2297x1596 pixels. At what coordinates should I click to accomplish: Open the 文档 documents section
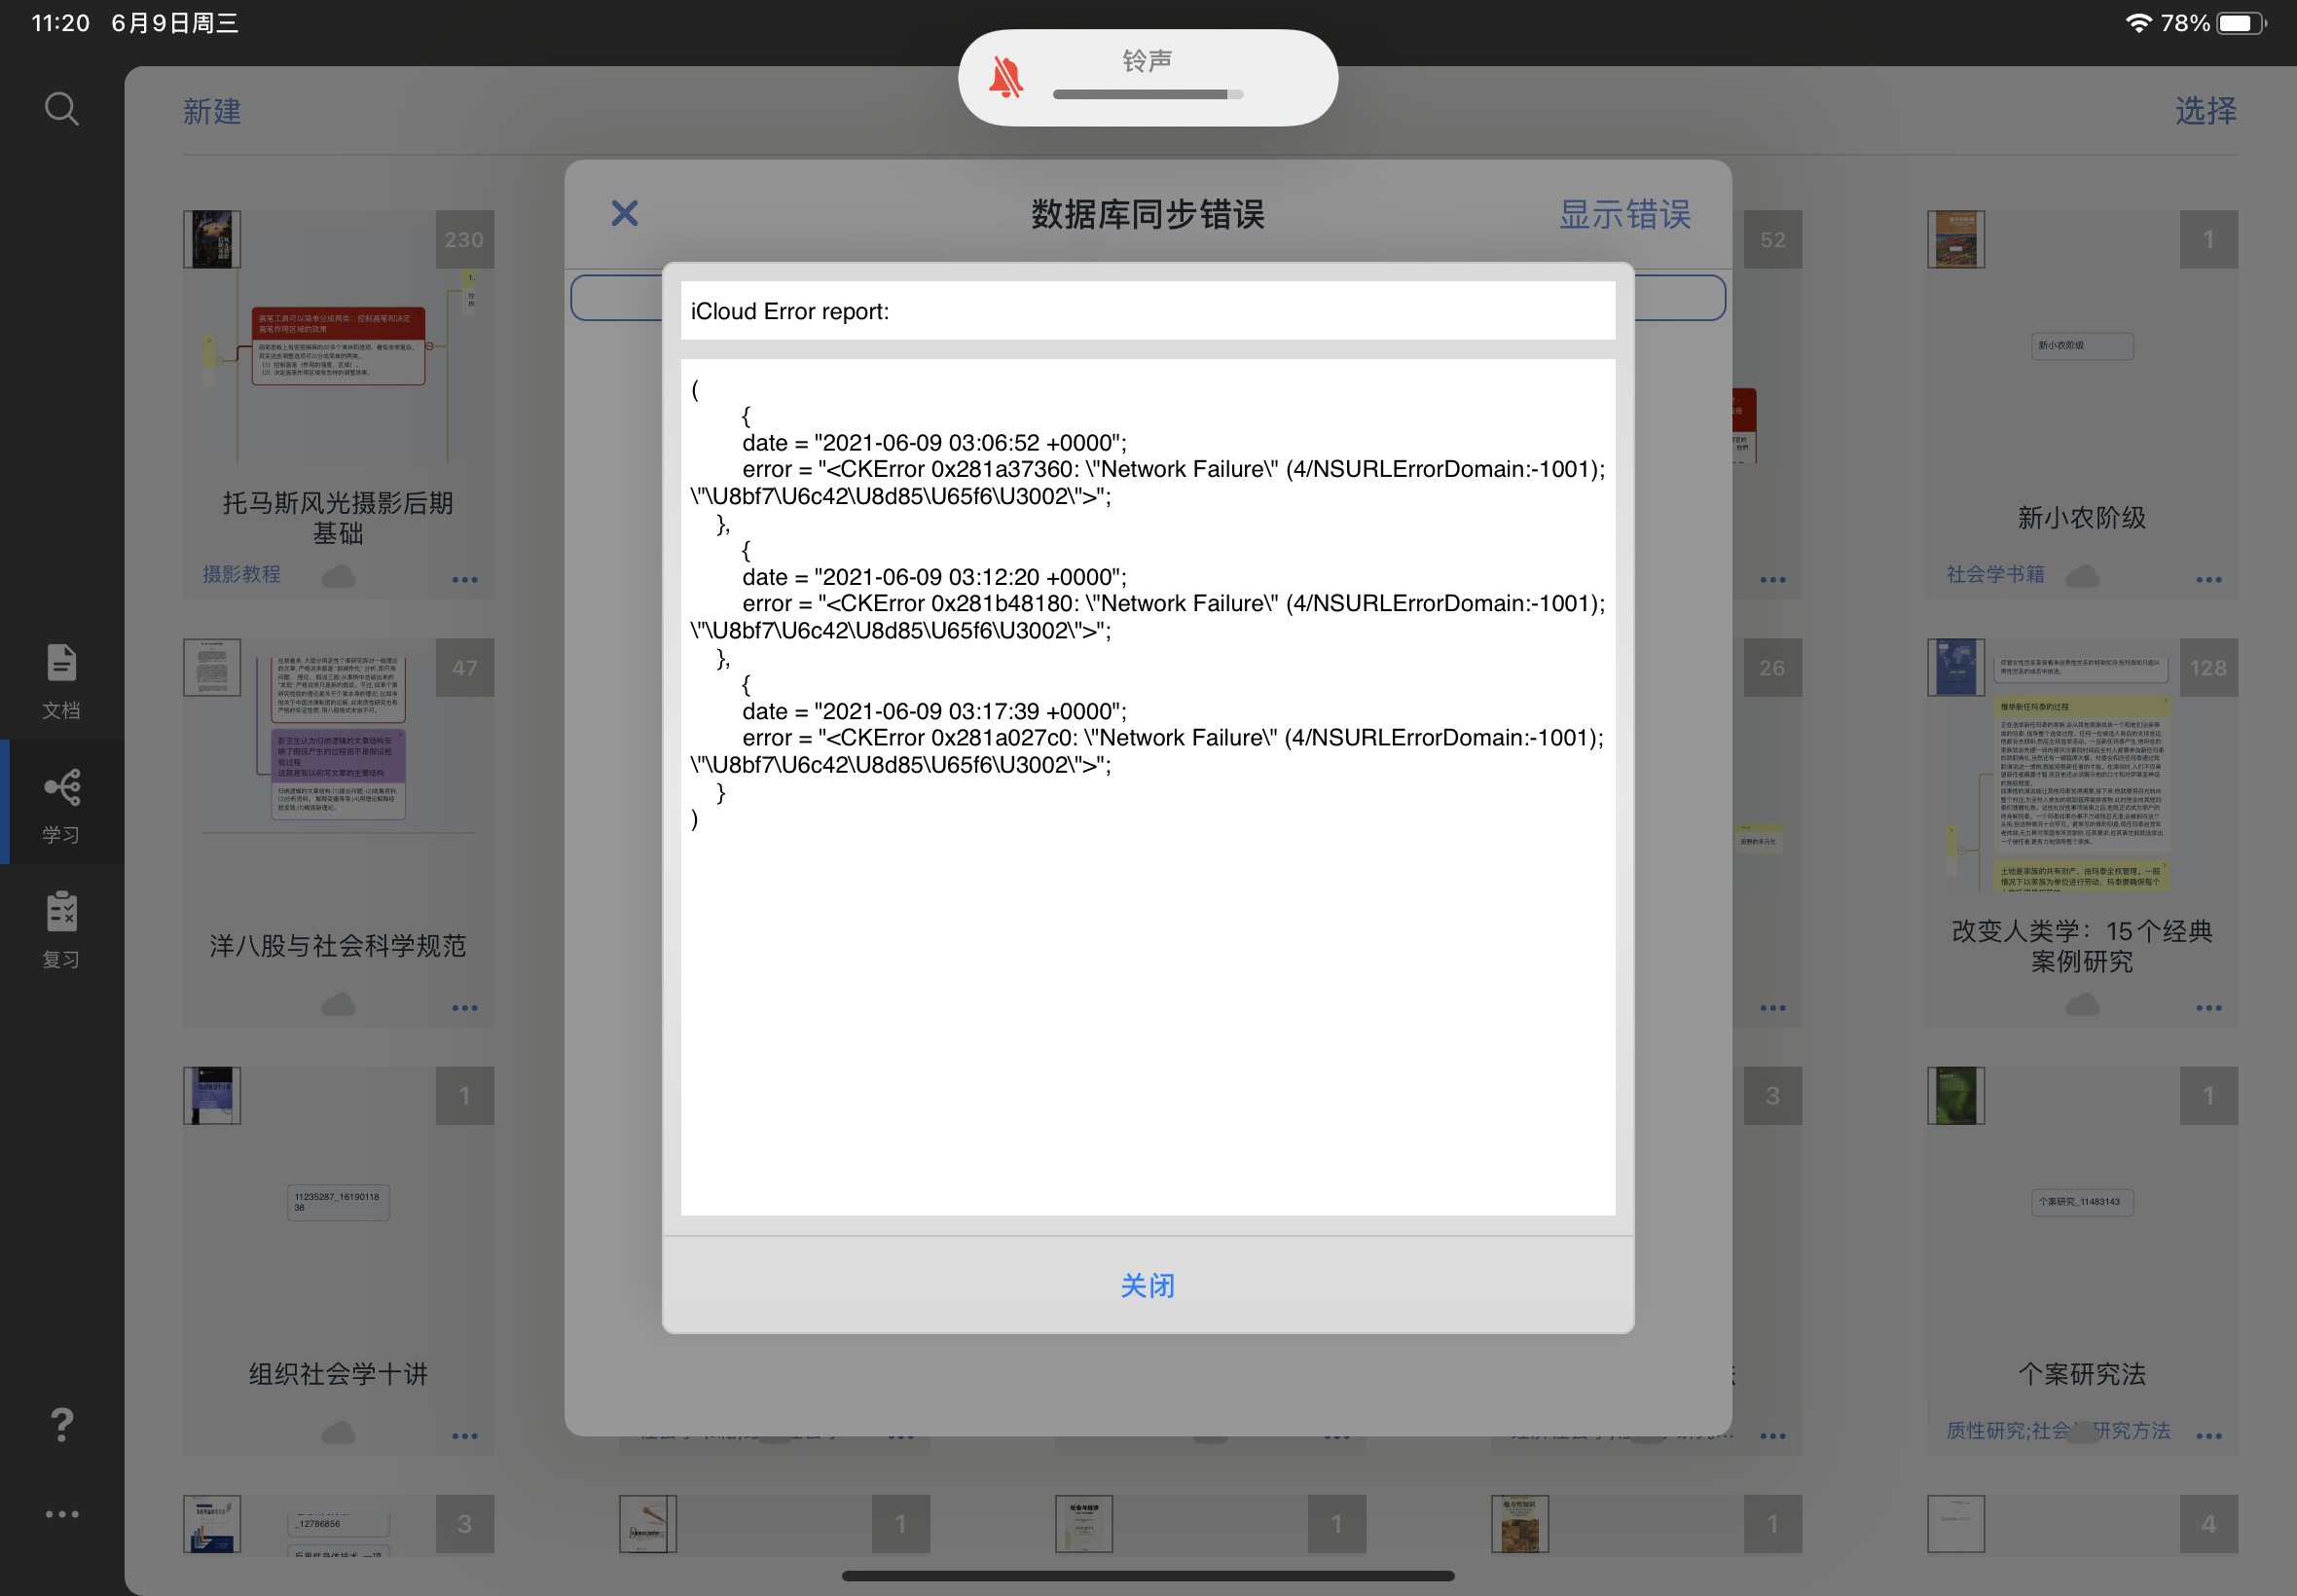point(61,681)
